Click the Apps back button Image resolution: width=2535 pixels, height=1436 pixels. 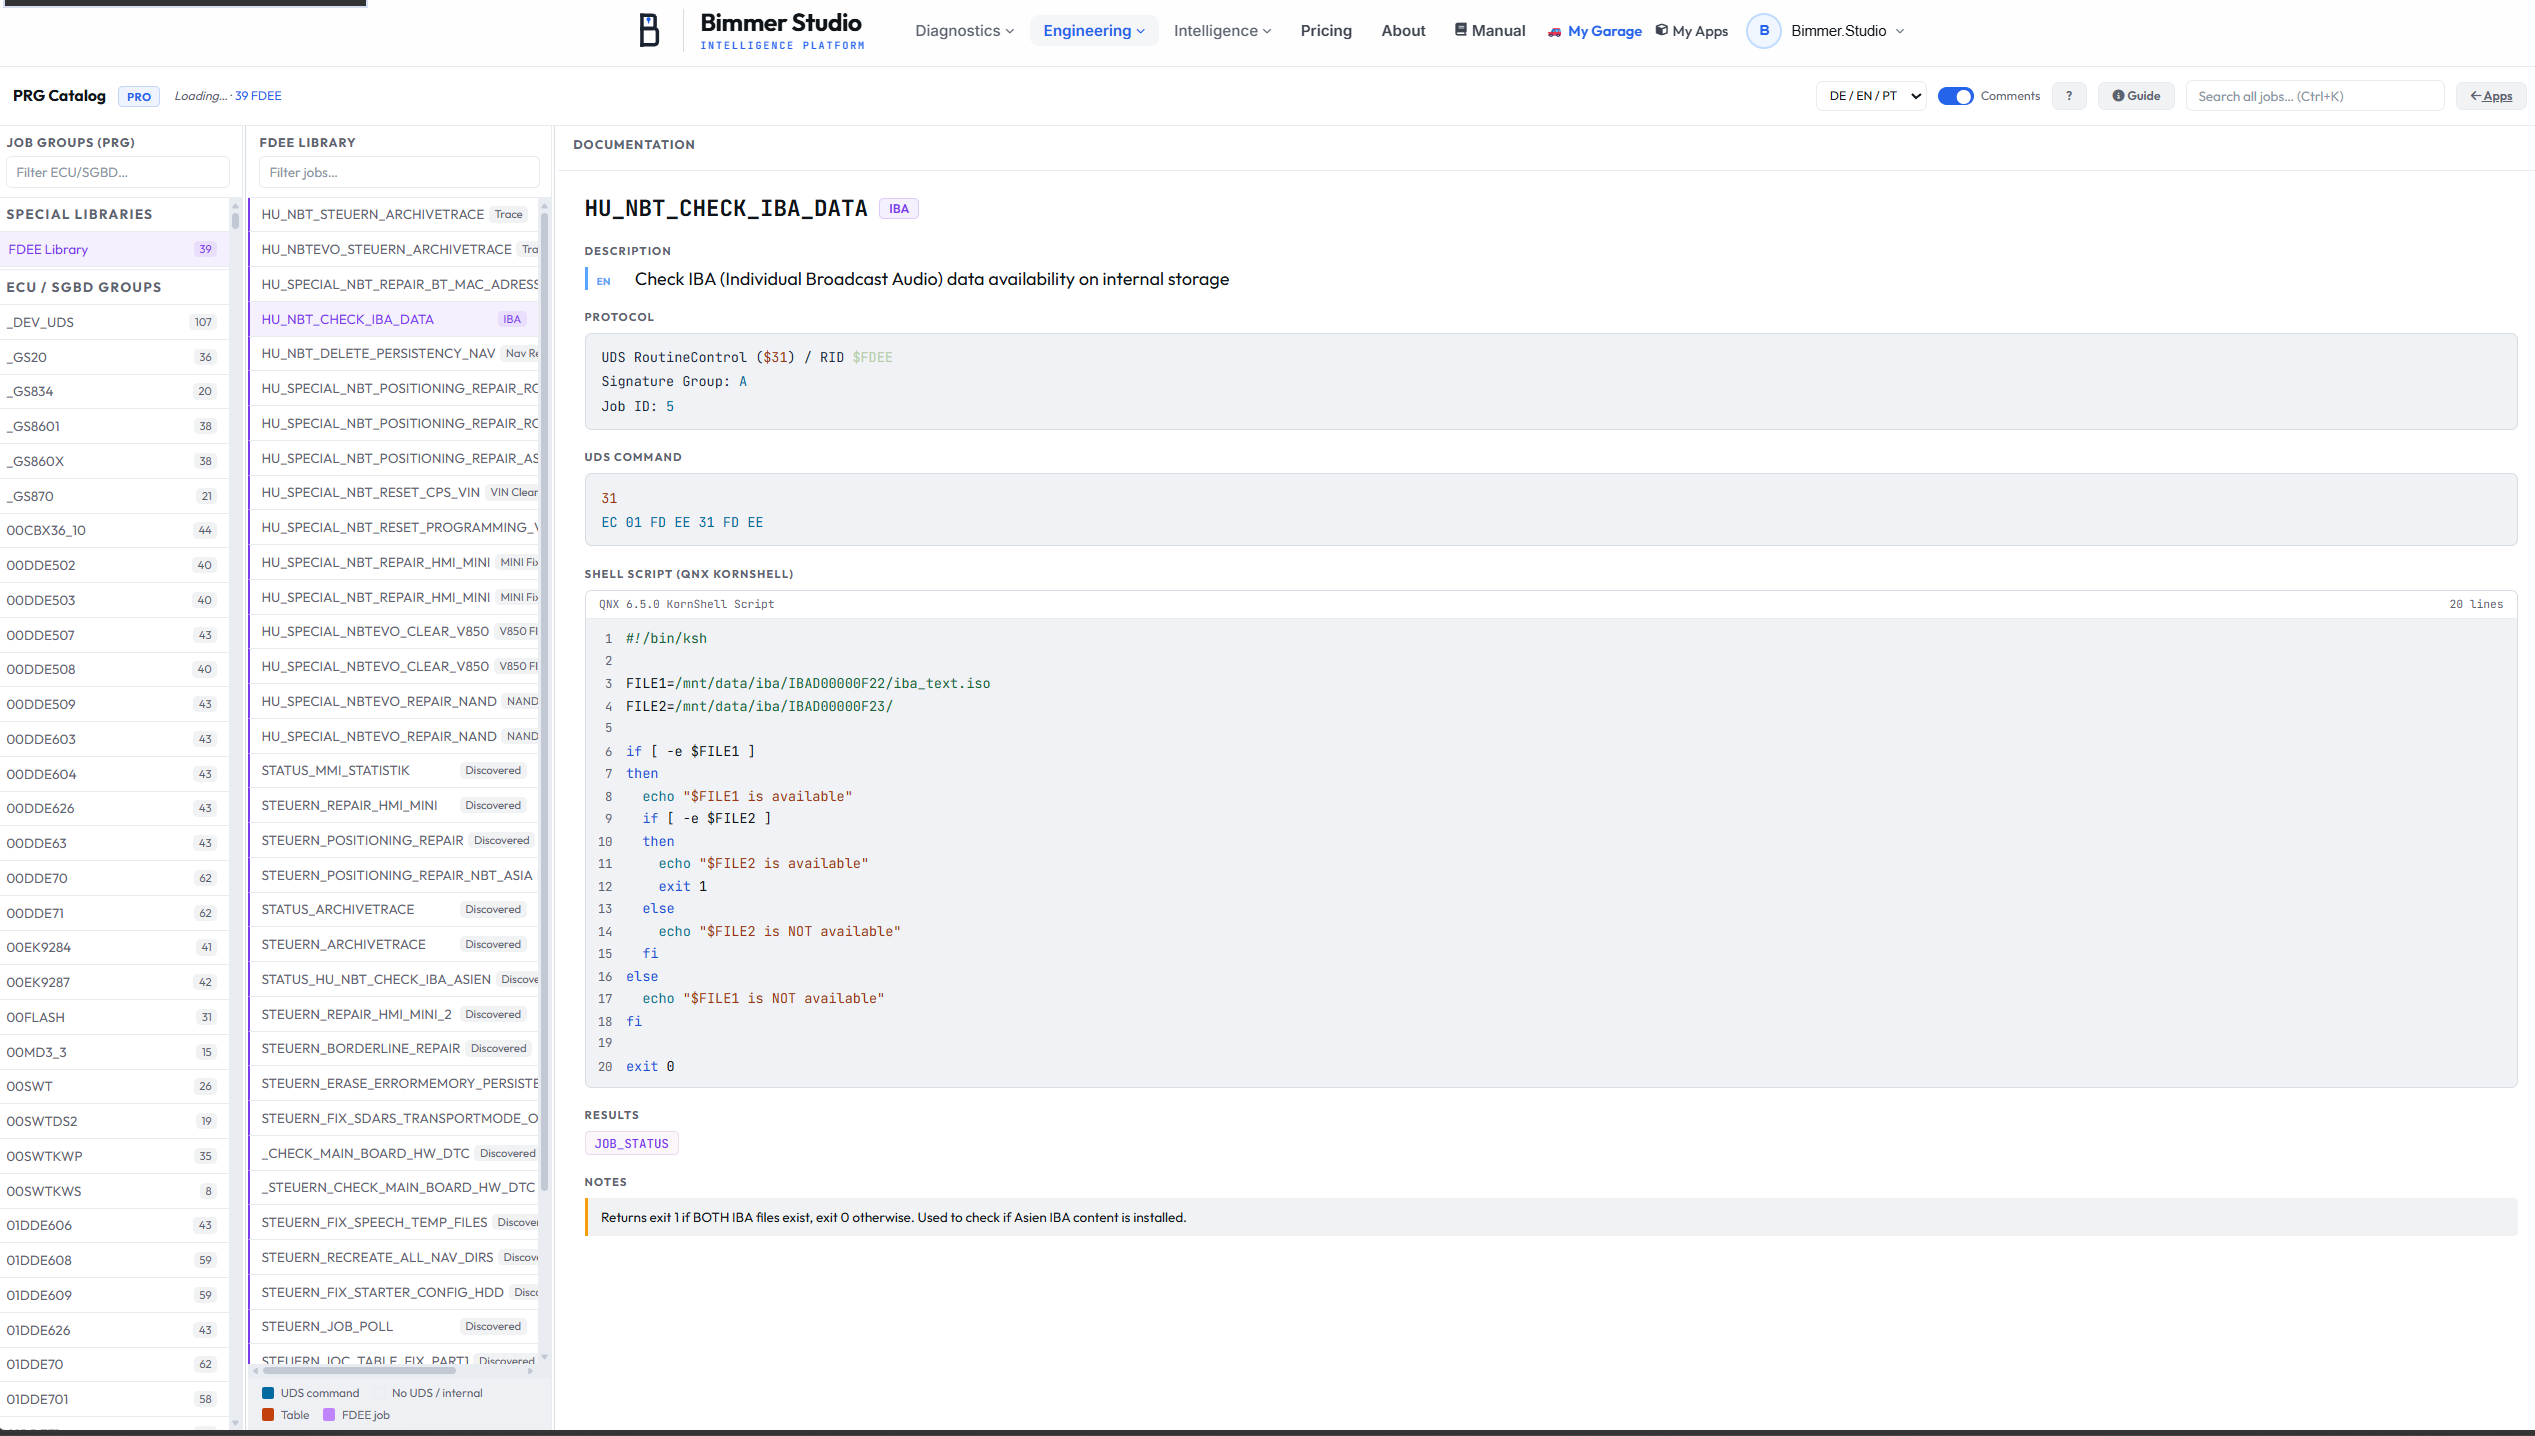tap(2491, 96)
